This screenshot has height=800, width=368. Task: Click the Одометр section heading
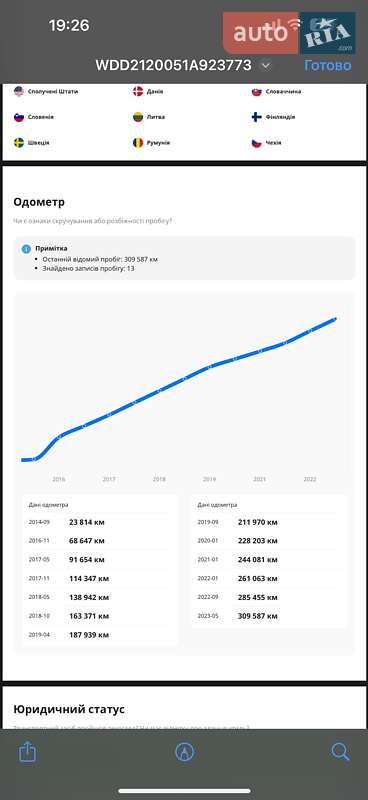39,202
